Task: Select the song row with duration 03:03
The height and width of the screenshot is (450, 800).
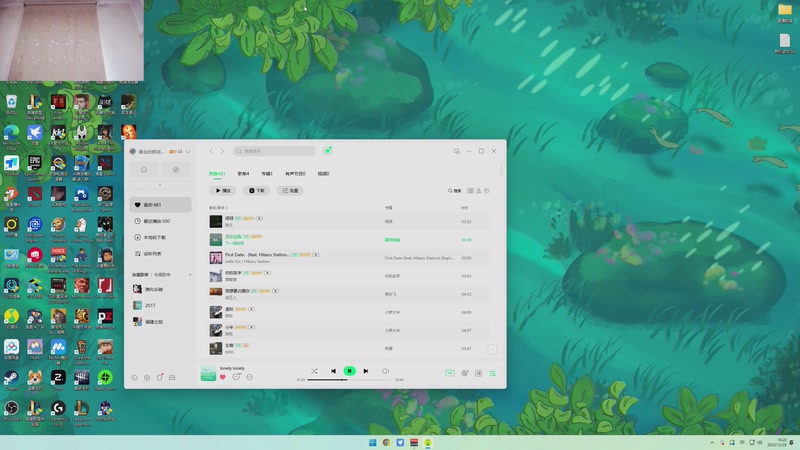Action: coord(348,276)
